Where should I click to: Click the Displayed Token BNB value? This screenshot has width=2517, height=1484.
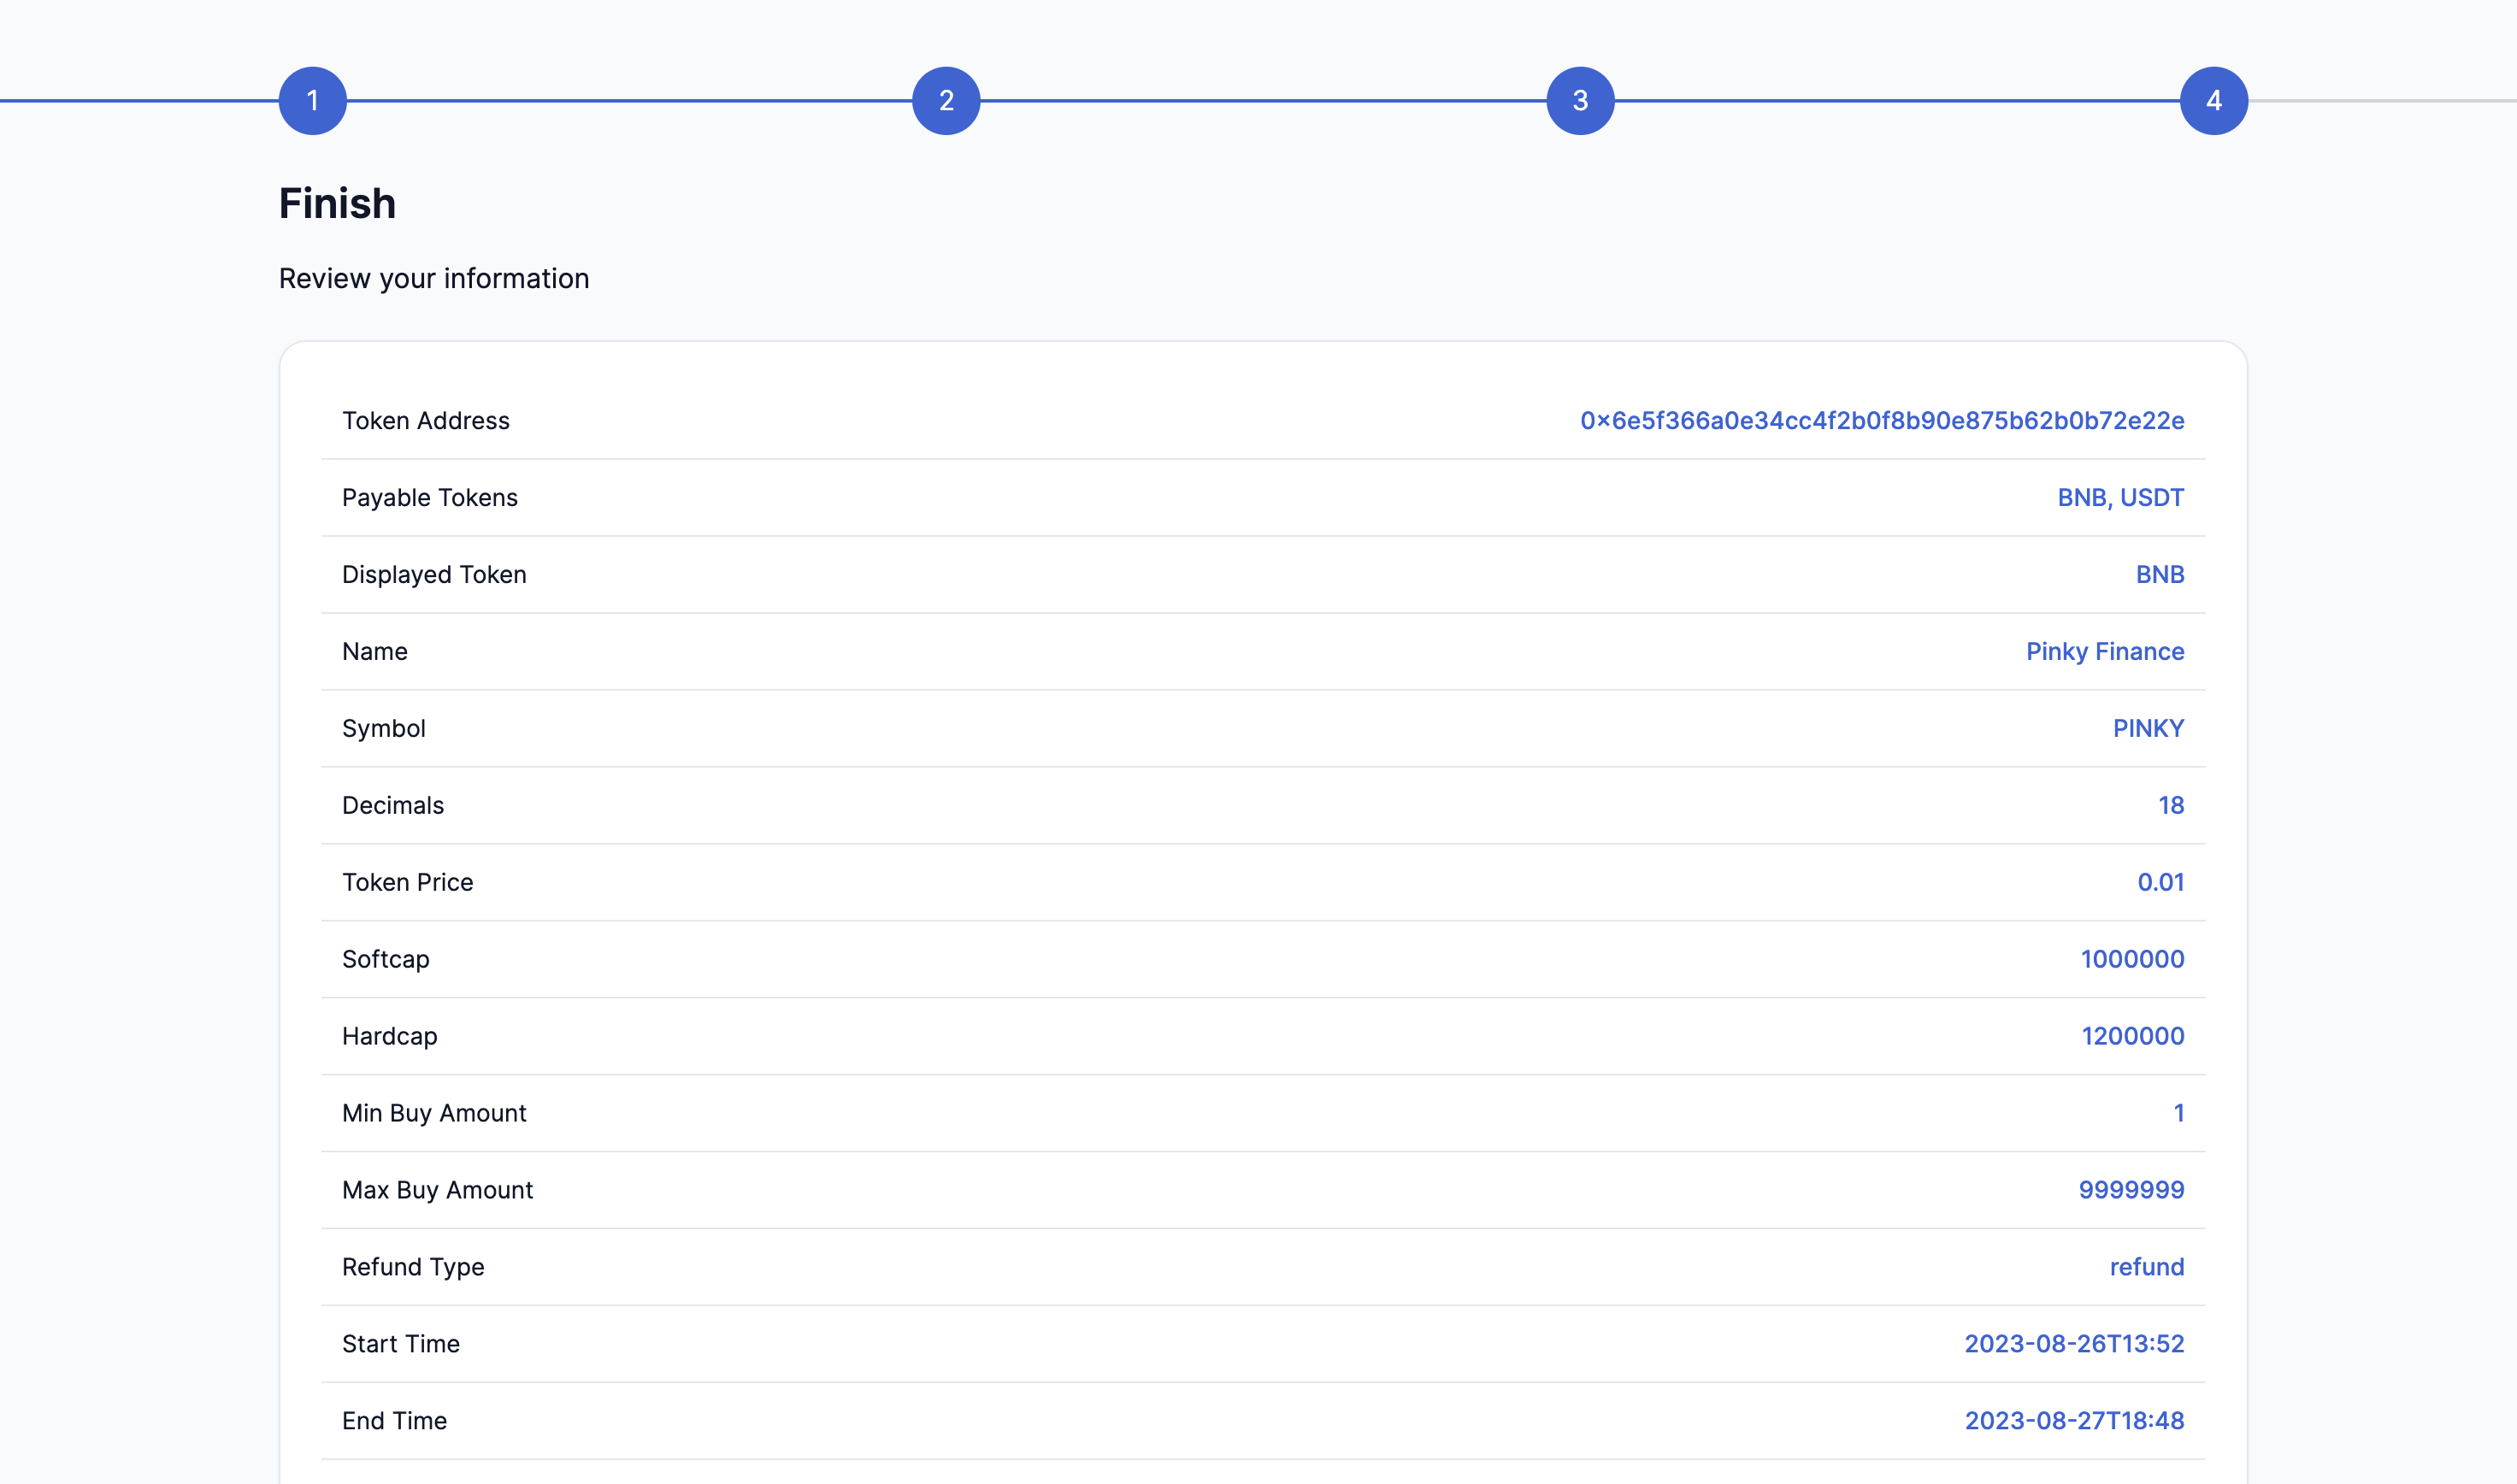[2159, 575]
